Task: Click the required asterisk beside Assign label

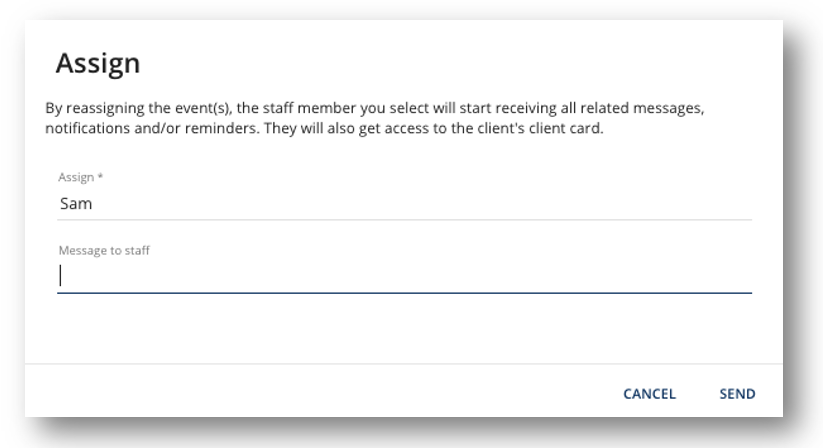Action: (x=100, y=176)
